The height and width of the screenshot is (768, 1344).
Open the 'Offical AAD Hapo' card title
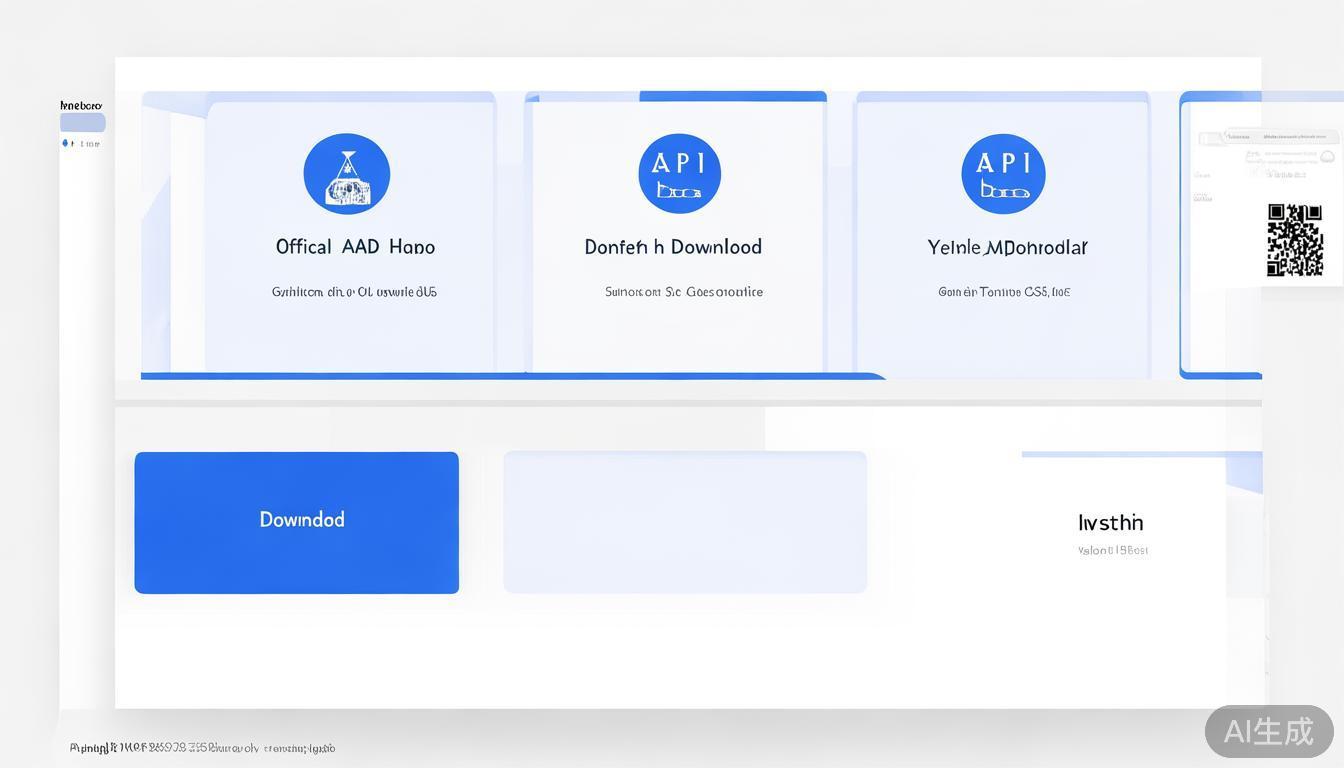[x=355, y=247]
